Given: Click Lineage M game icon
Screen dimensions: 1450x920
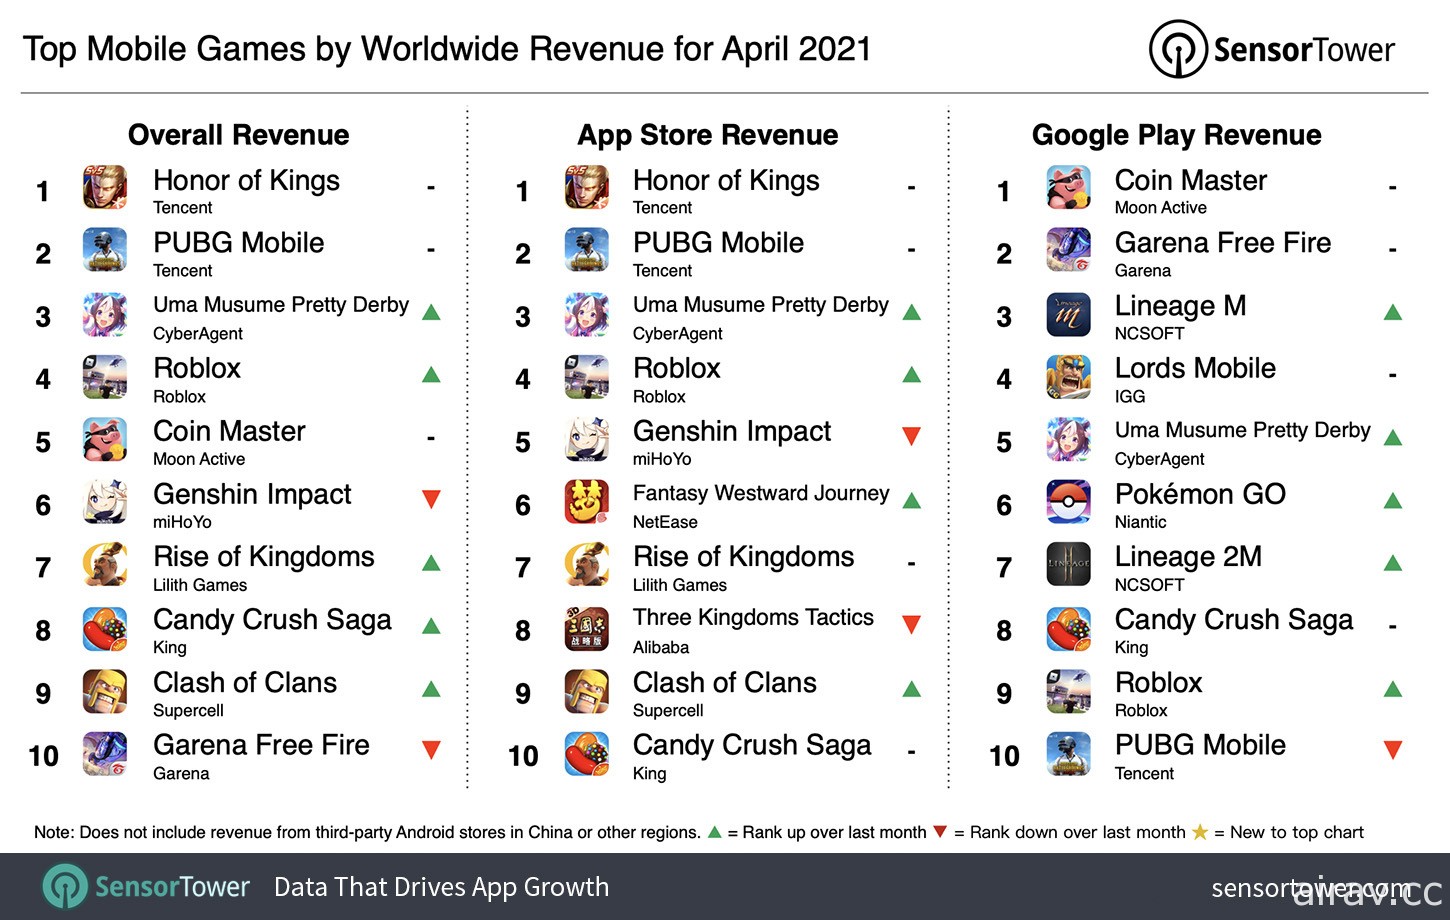Looking at the screenshot, I should (x=1069, y=314).
